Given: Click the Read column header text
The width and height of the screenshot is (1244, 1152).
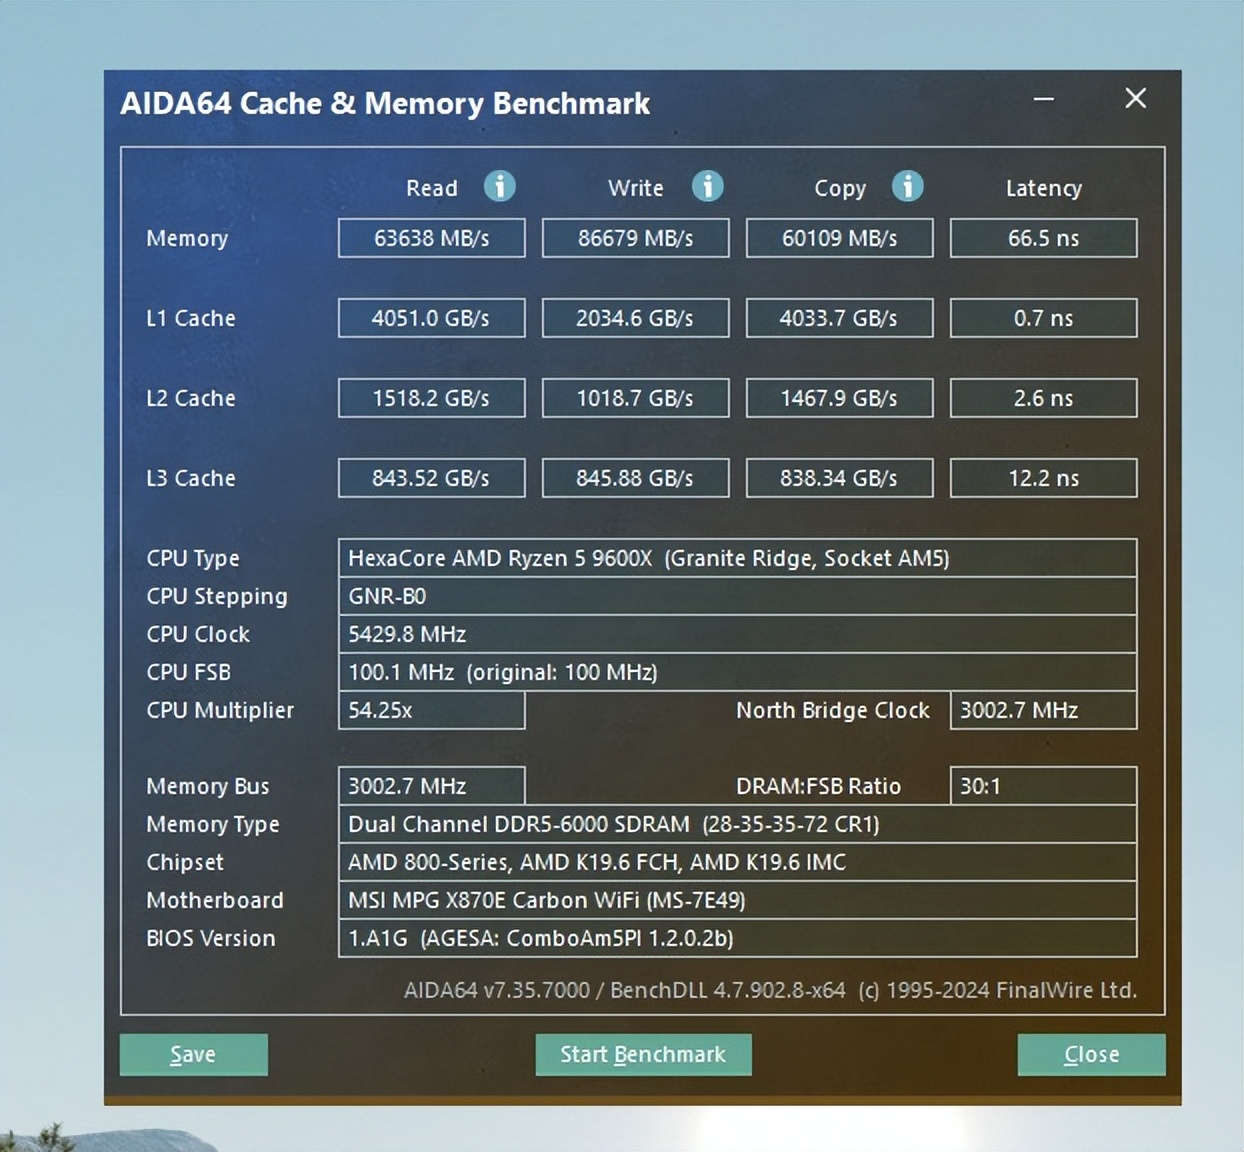Looking at the screenshot, I should [431, 188].
